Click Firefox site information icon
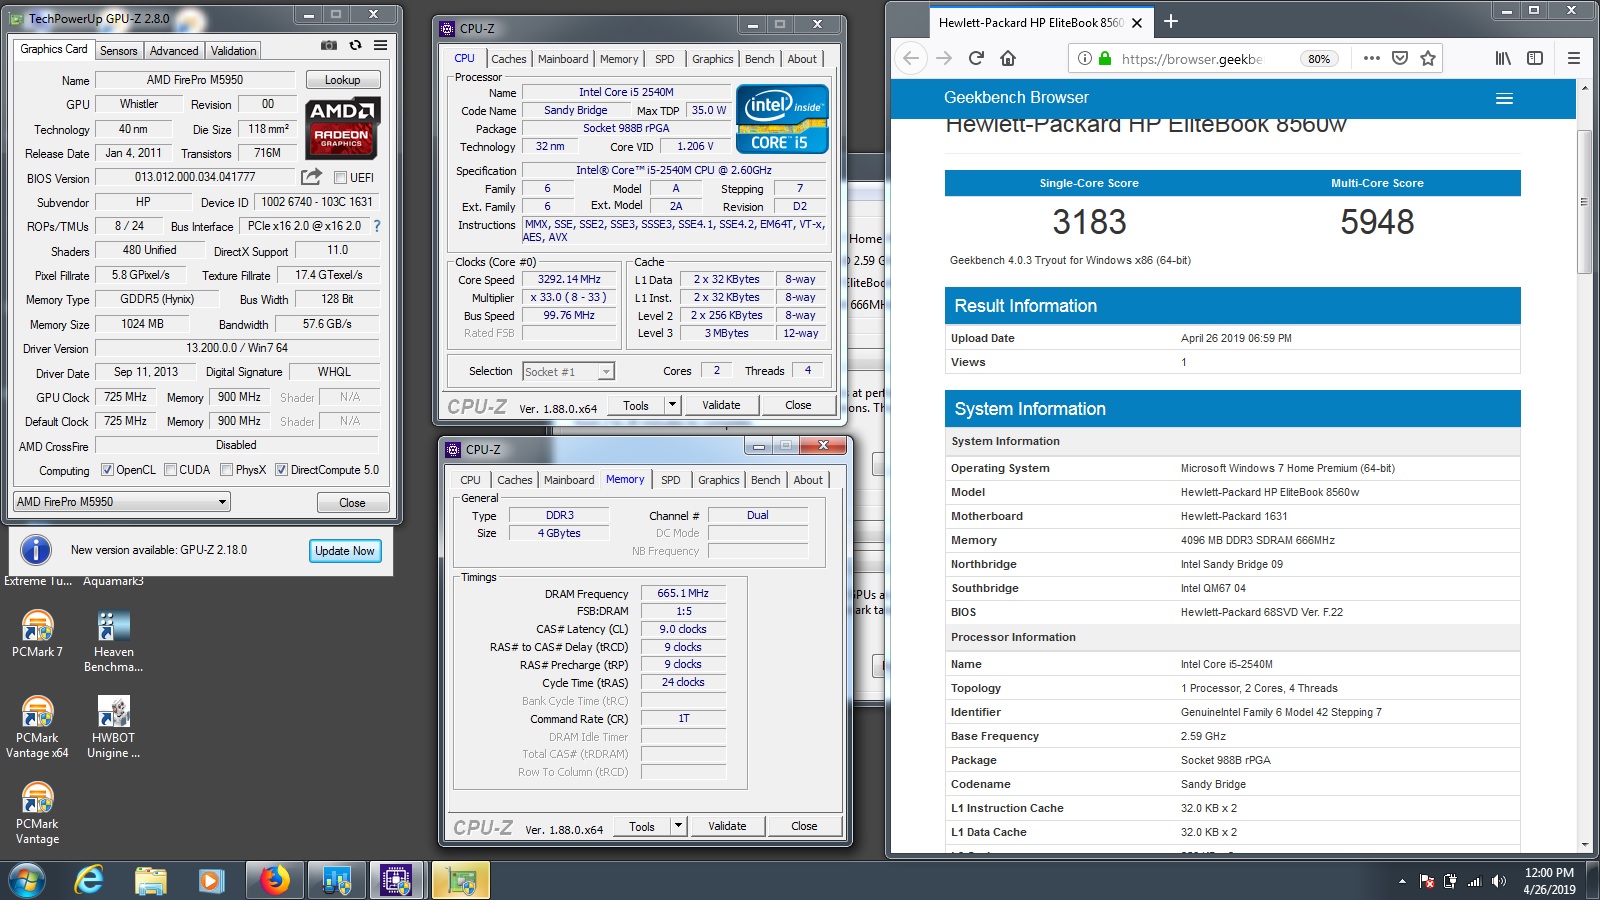The width and height of the screenshot is (1600, 900). (x=1084, y=58)
